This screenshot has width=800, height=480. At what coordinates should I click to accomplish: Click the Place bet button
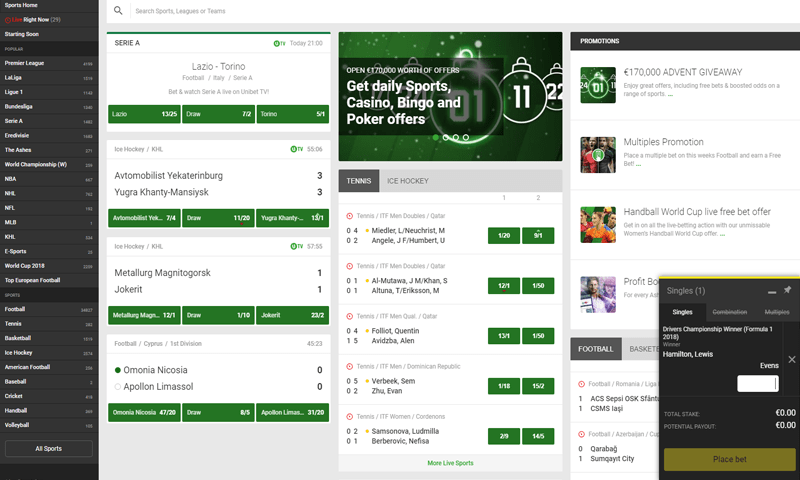(x=729, y=459)
